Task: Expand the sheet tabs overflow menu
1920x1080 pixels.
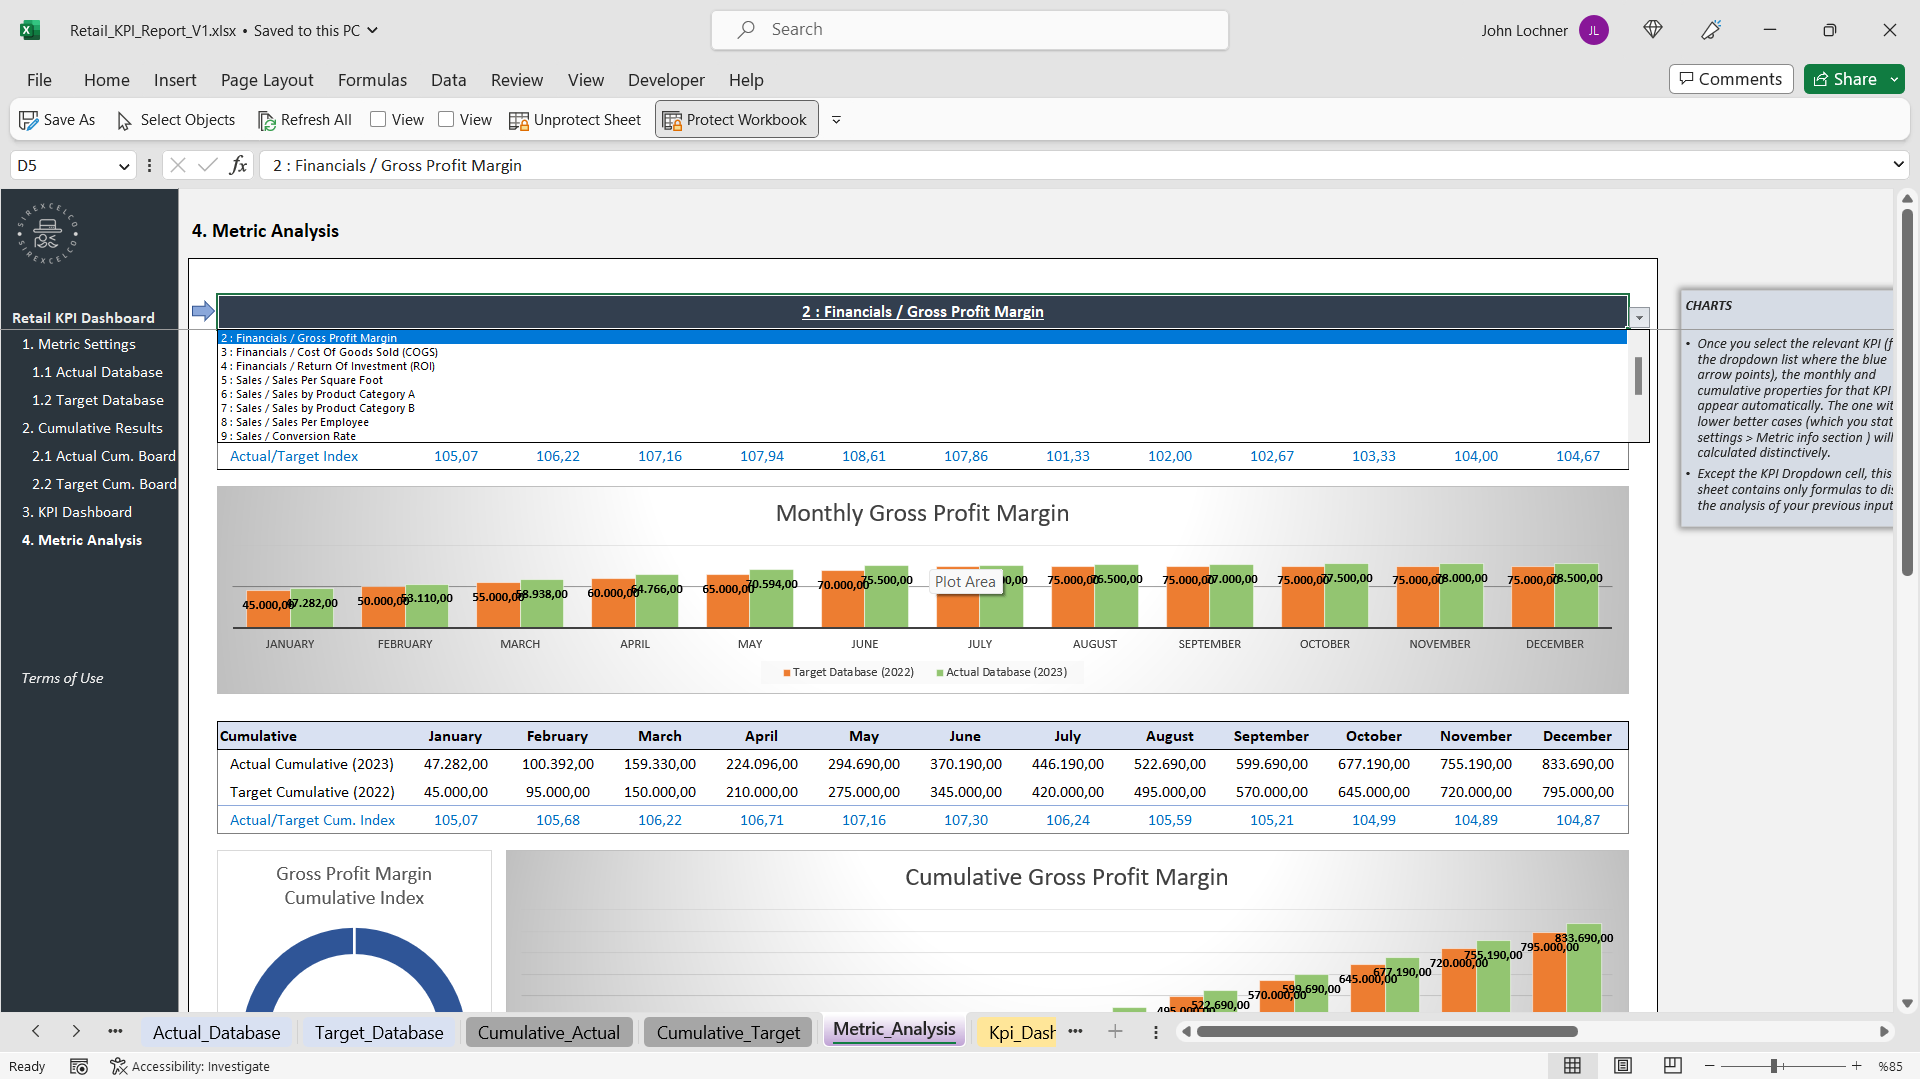Action: tap(1076, 1031)
